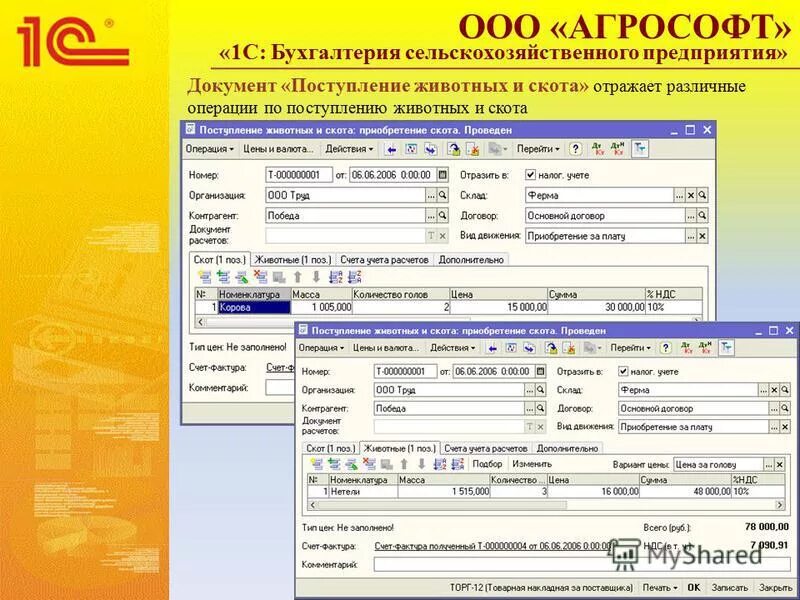Click the OK button in the front window
This screenshot has width=800, height=600.
click(694, 588)
